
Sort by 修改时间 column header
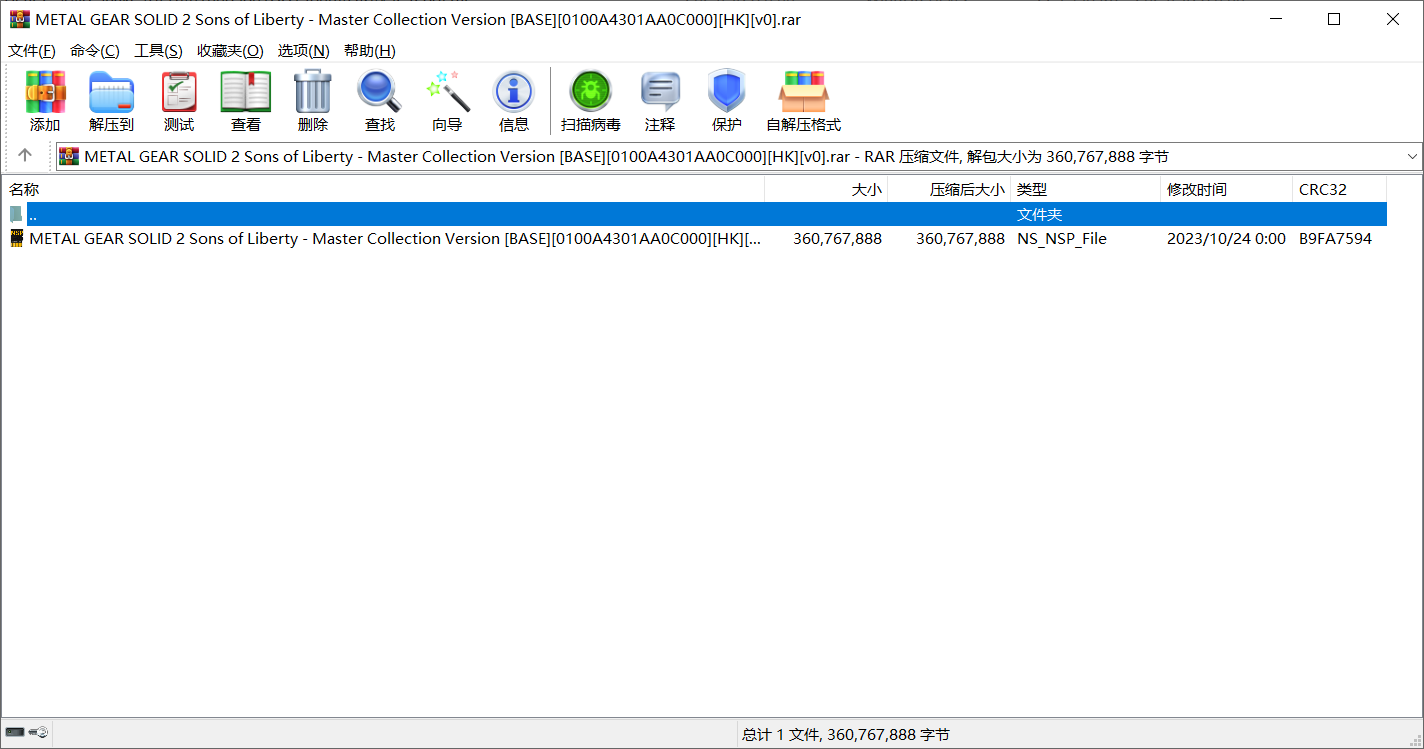pos(1196,189)
